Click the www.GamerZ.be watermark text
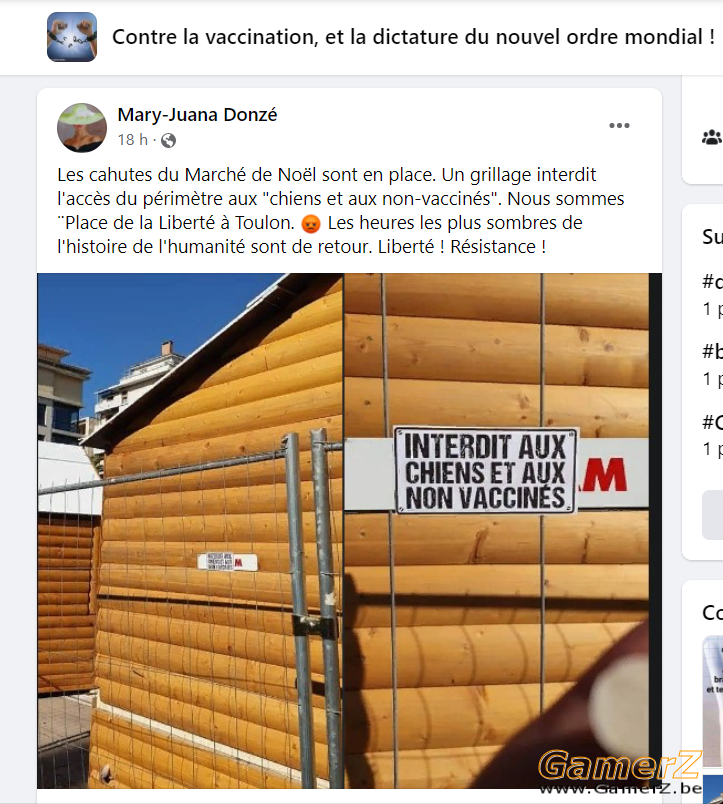723x804 pixels. point(620,789)
